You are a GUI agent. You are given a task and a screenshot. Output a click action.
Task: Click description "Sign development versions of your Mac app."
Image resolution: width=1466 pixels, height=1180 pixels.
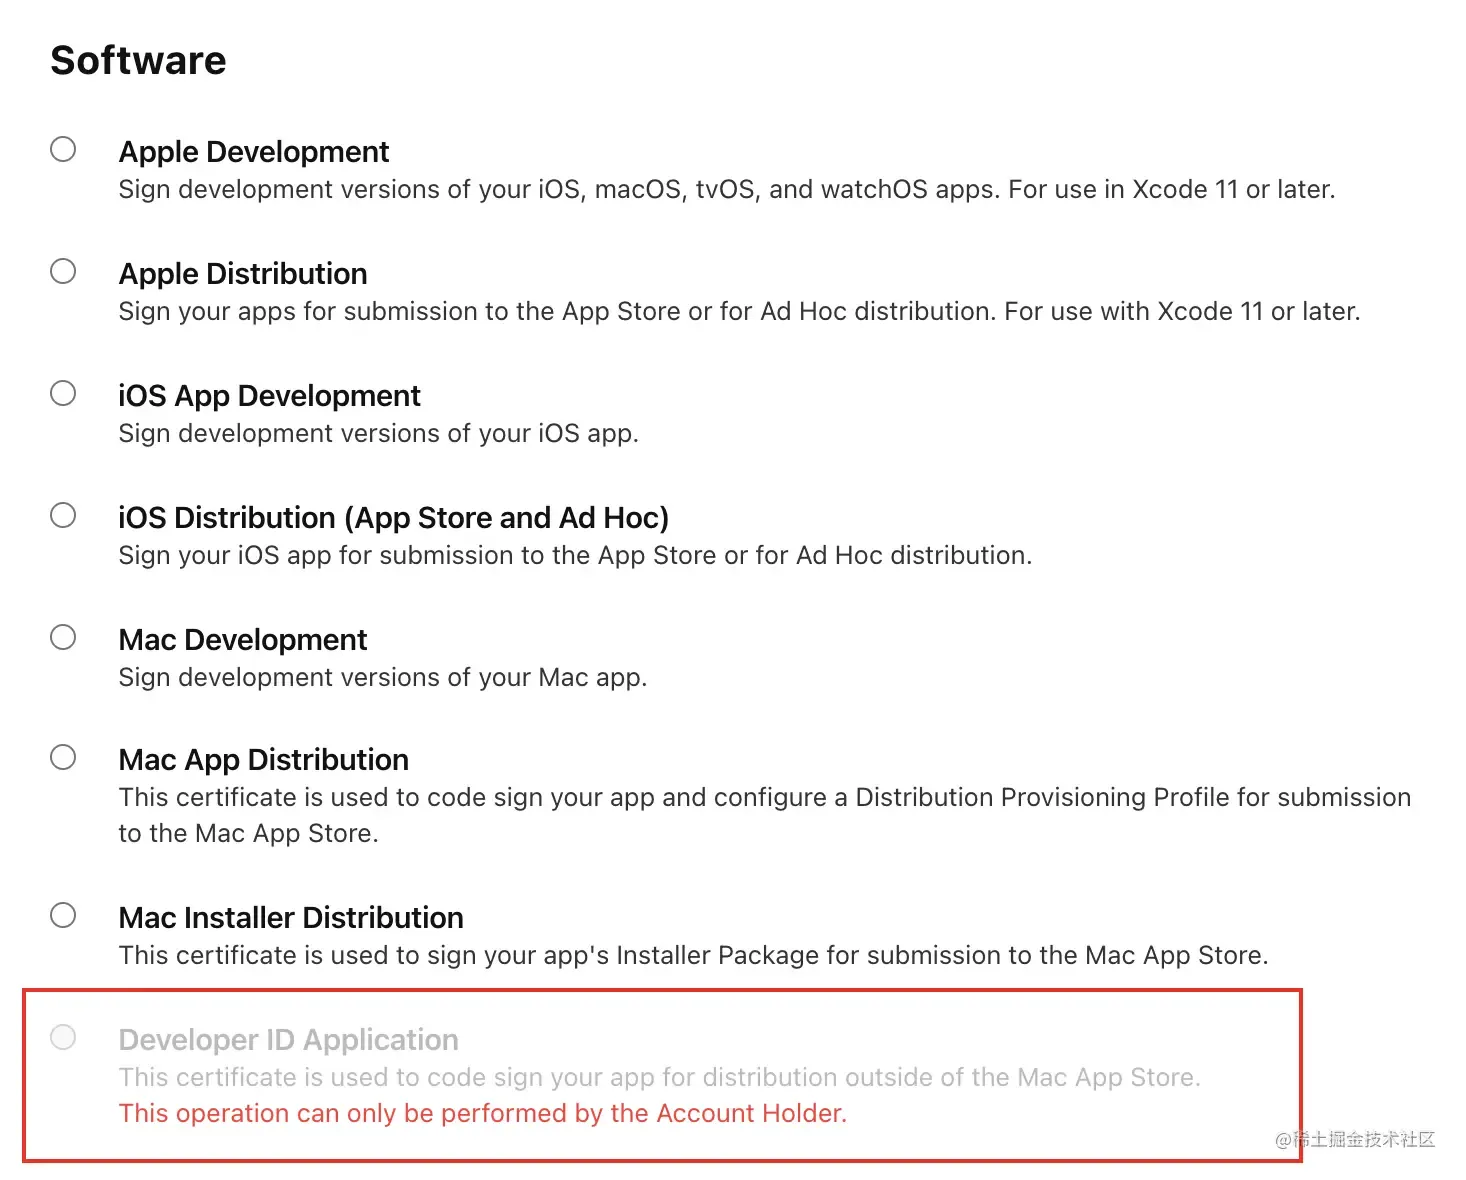click(x=383, y=677)
